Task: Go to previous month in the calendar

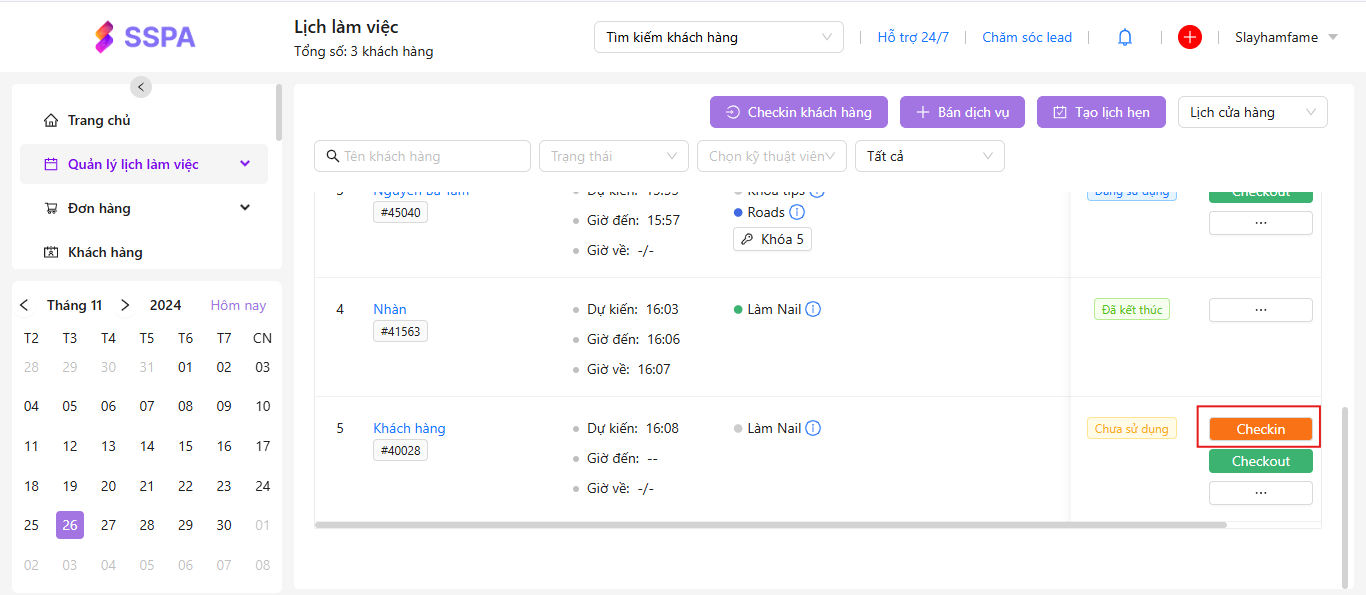Action: pyautogui.click(x=25, y=305)
